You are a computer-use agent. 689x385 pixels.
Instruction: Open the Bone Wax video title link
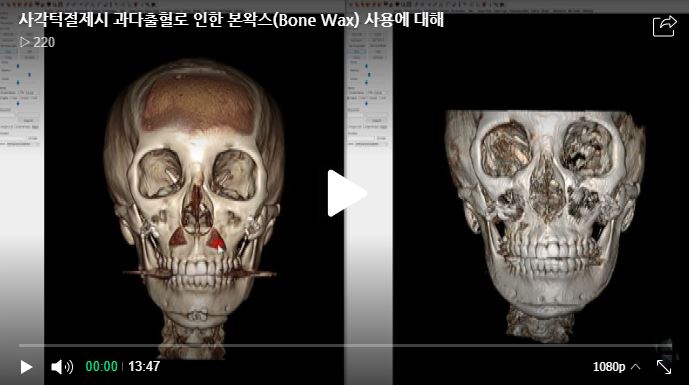(x=231, y=20)
